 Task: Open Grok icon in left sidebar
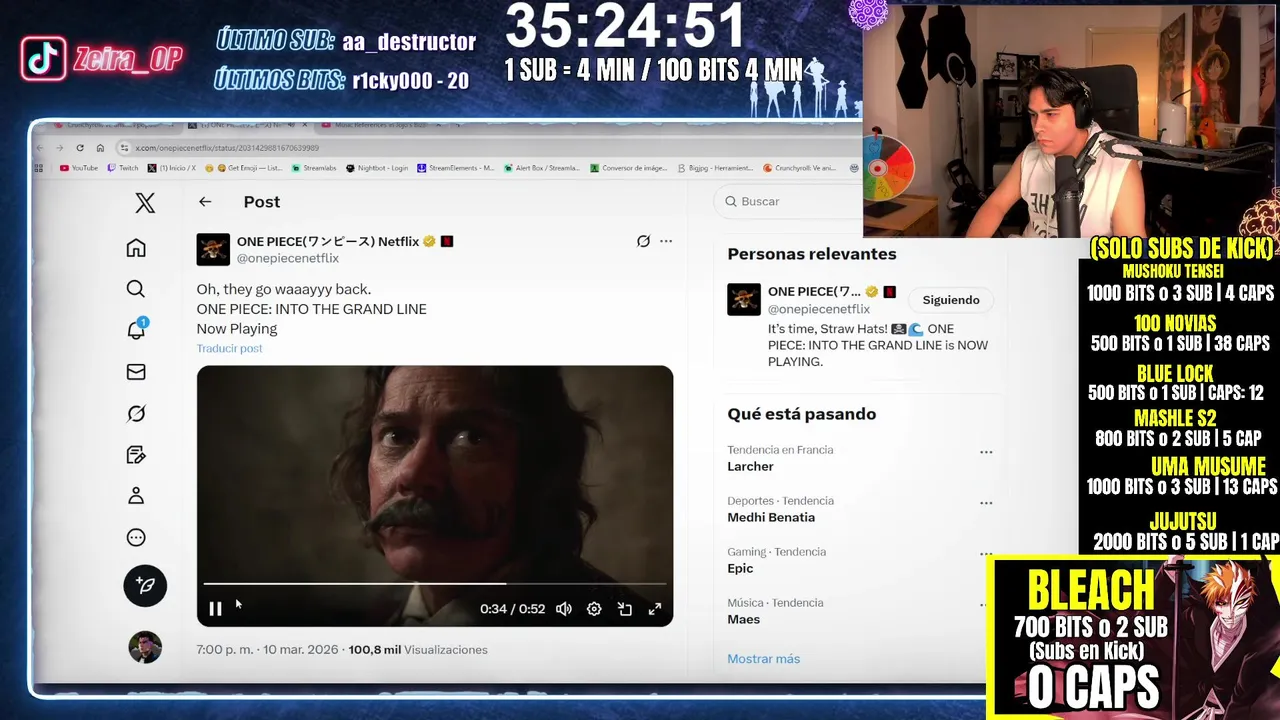click(136, 413)
